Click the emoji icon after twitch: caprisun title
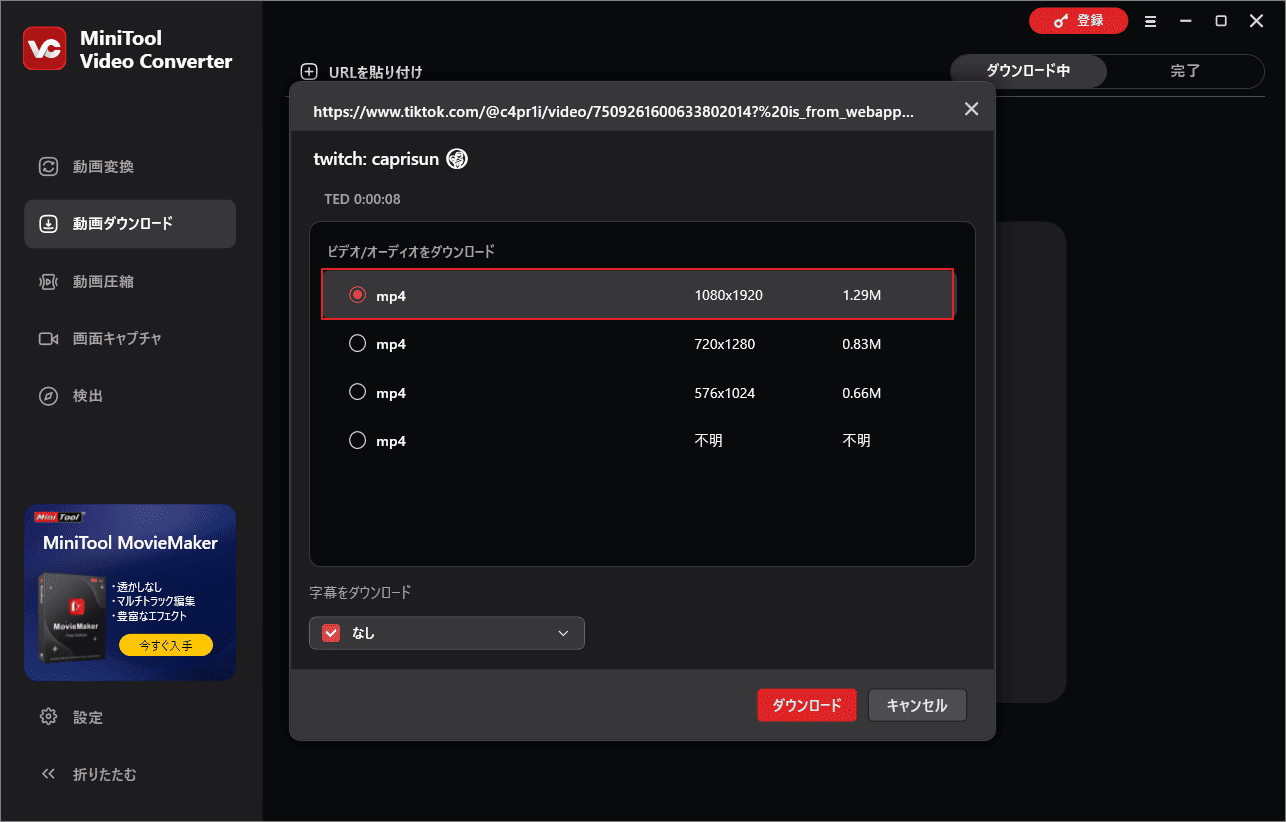1286x822 pixels. (x=457, y=158)
